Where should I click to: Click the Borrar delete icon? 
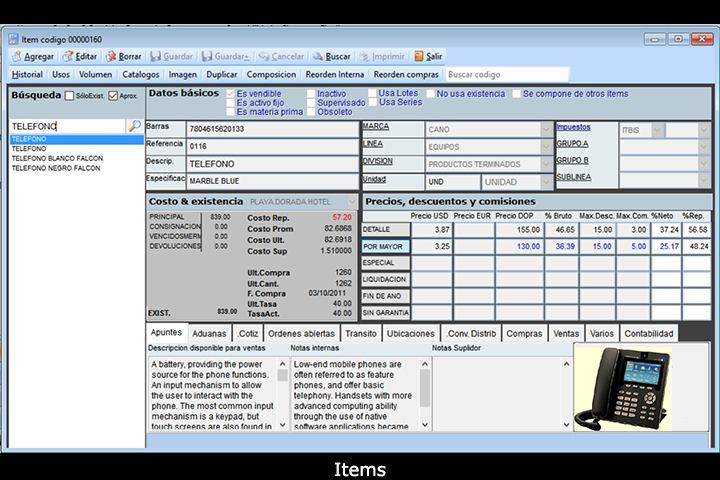(x=111, y=56)
